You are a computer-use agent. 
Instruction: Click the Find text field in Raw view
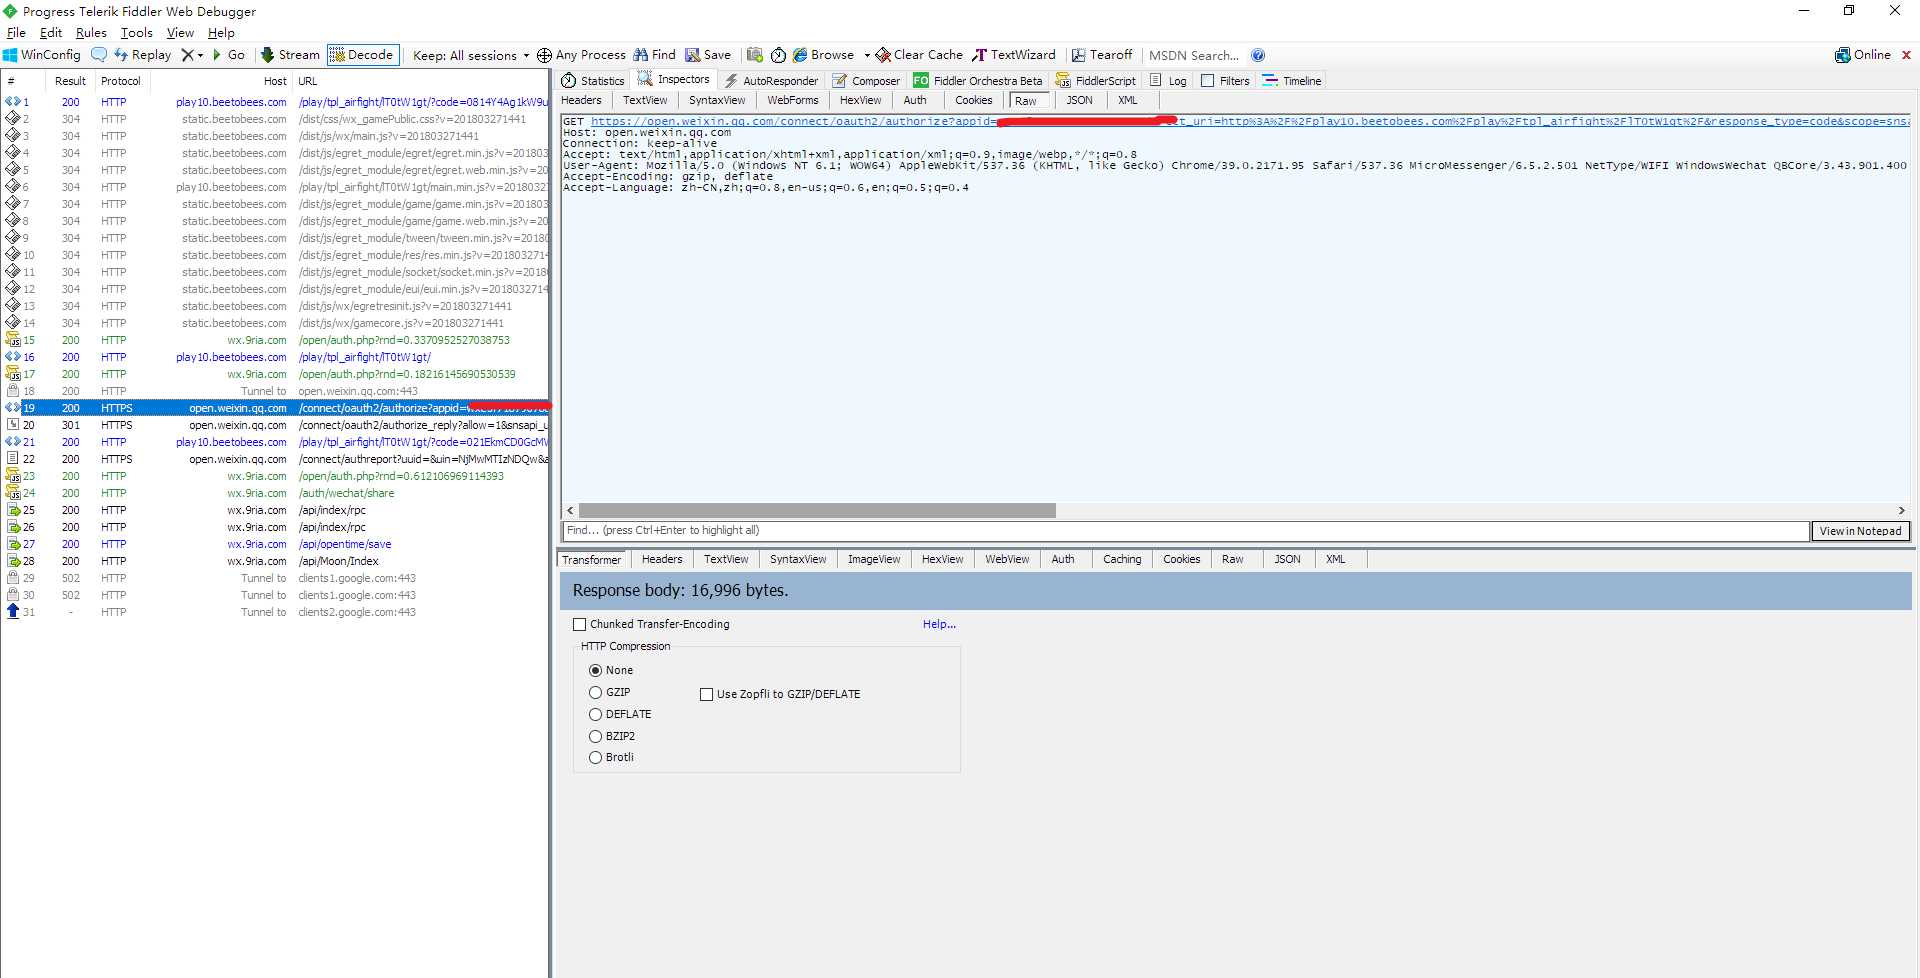coord(1186,531)
